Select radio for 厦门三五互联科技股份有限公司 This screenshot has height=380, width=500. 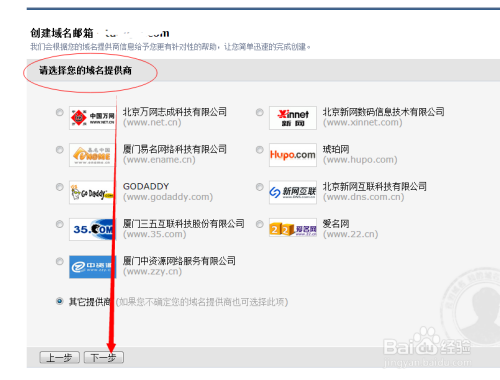pyautogui.click(x=60, y=224)
